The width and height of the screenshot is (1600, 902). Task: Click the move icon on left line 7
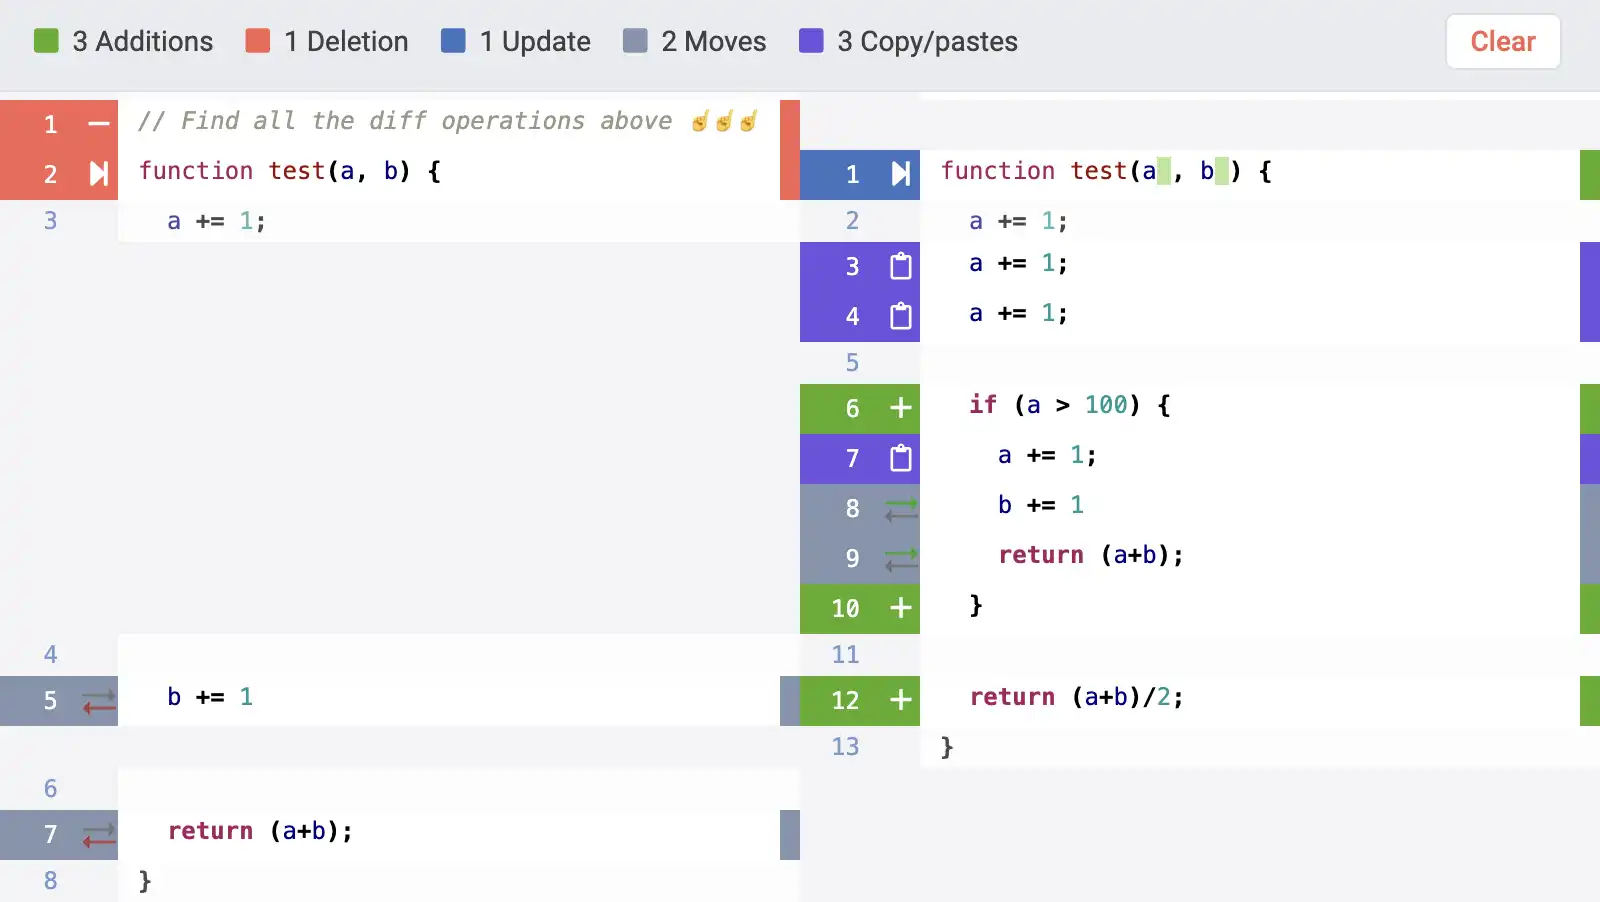pos(98,835)
